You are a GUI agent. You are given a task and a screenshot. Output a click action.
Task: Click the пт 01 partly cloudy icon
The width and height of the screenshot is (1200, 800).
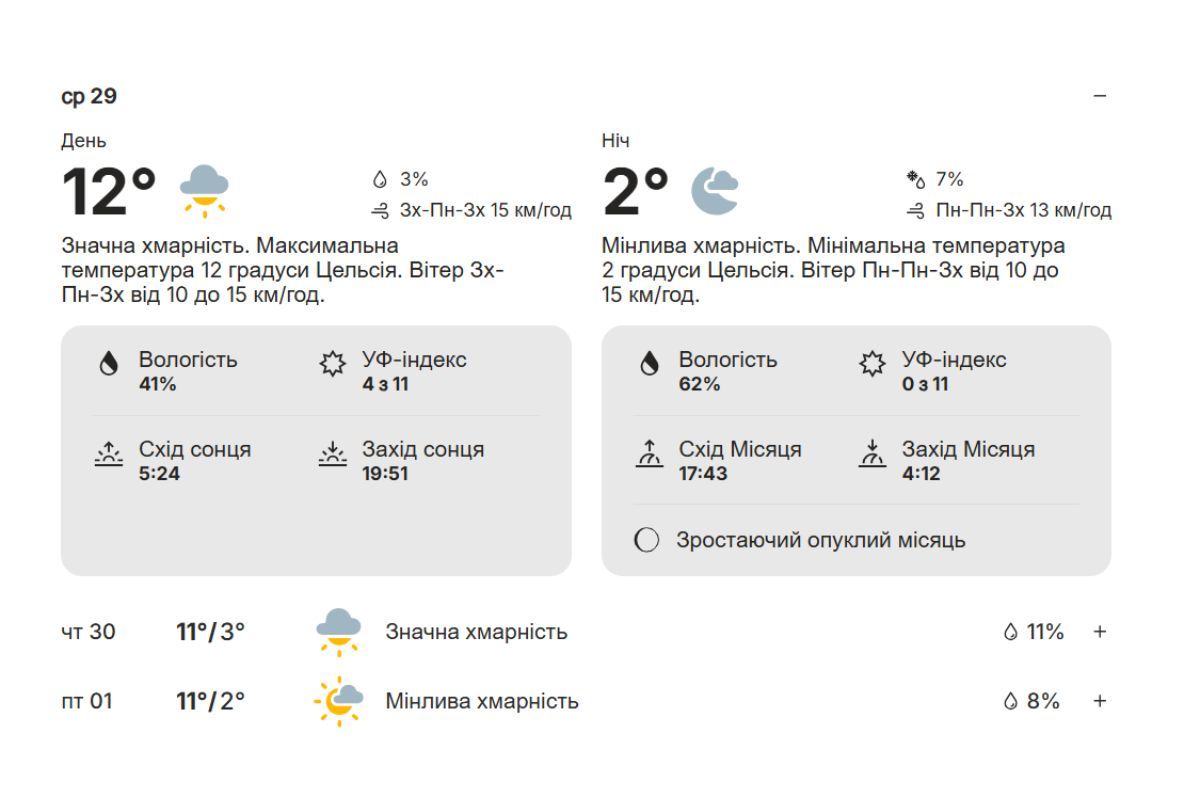[x=339, y=701]
